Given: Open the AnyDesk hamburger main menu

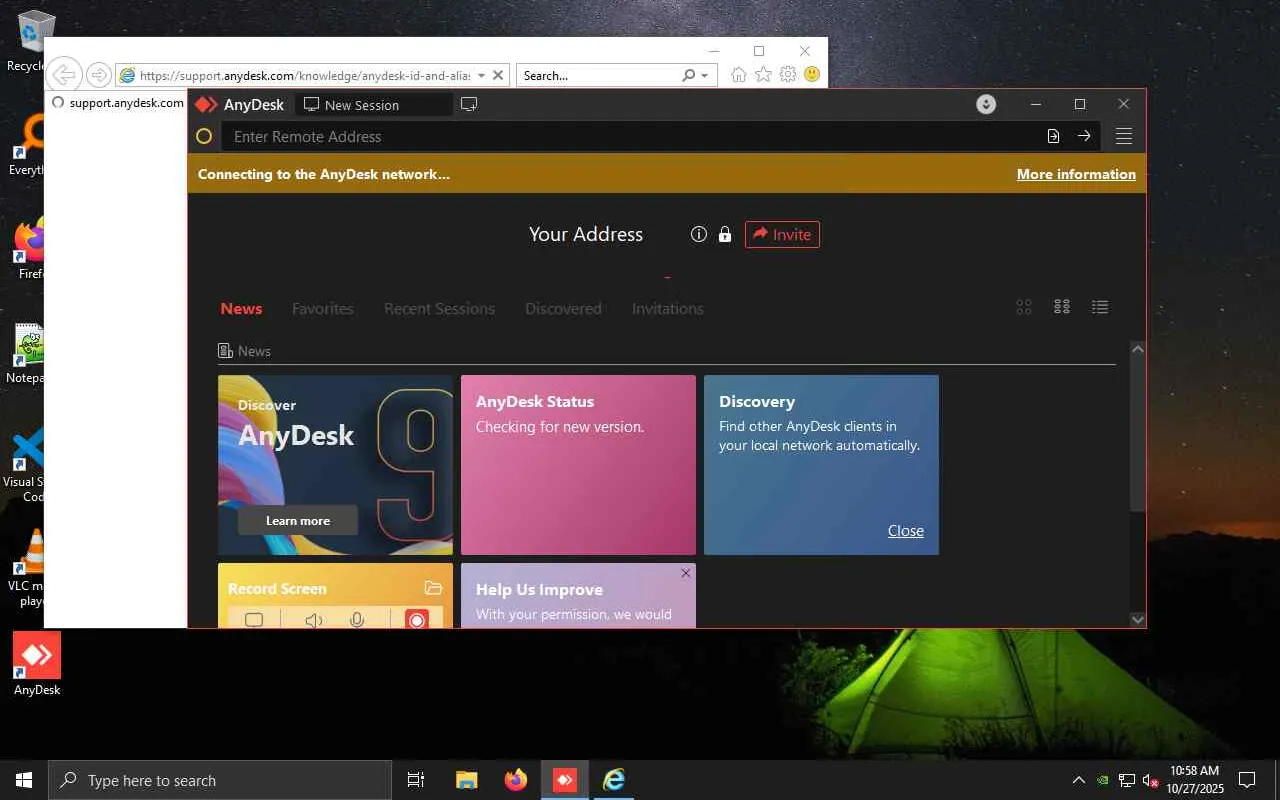Looking at the screenshot, I should (x=1124, y=136).
